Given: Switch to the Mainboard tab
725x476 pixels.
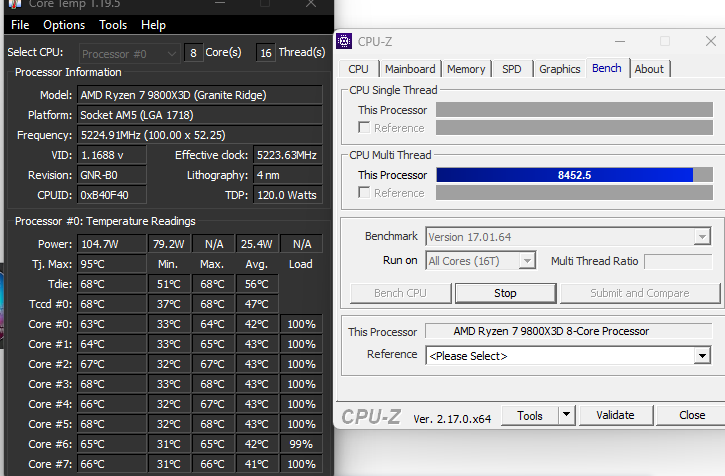Looking at the screenshot, I should pyautogui.click(x=410, y=69).
